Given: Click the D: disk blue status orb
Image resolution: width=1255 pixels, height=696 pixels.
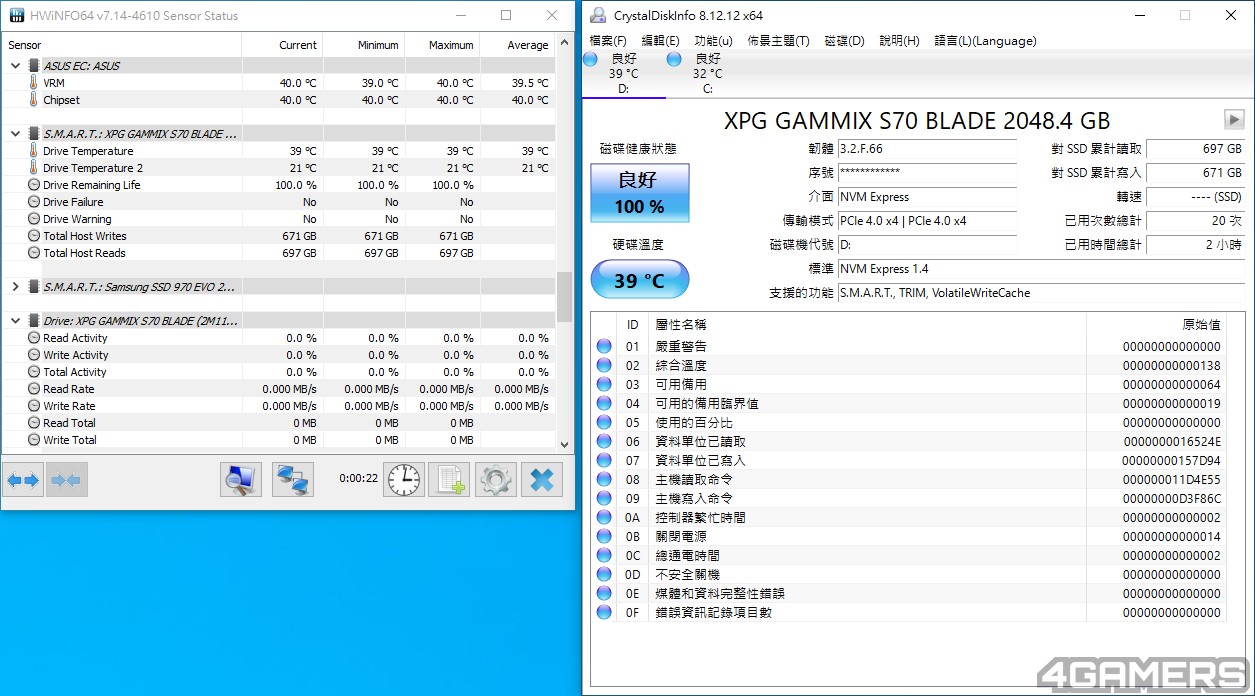Looking at the screenshot, I should tap(591, 59).
